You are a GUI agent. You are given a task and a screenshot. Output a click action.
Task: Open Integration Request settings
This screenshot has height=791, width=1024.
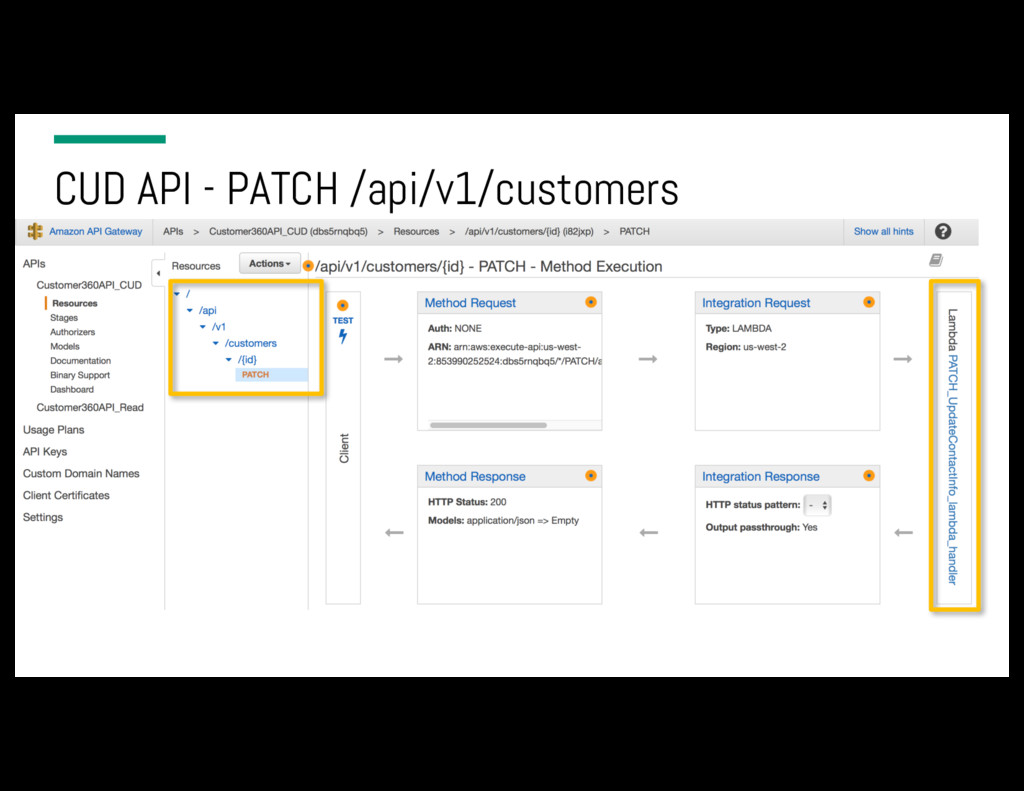[x=756, y=302]
